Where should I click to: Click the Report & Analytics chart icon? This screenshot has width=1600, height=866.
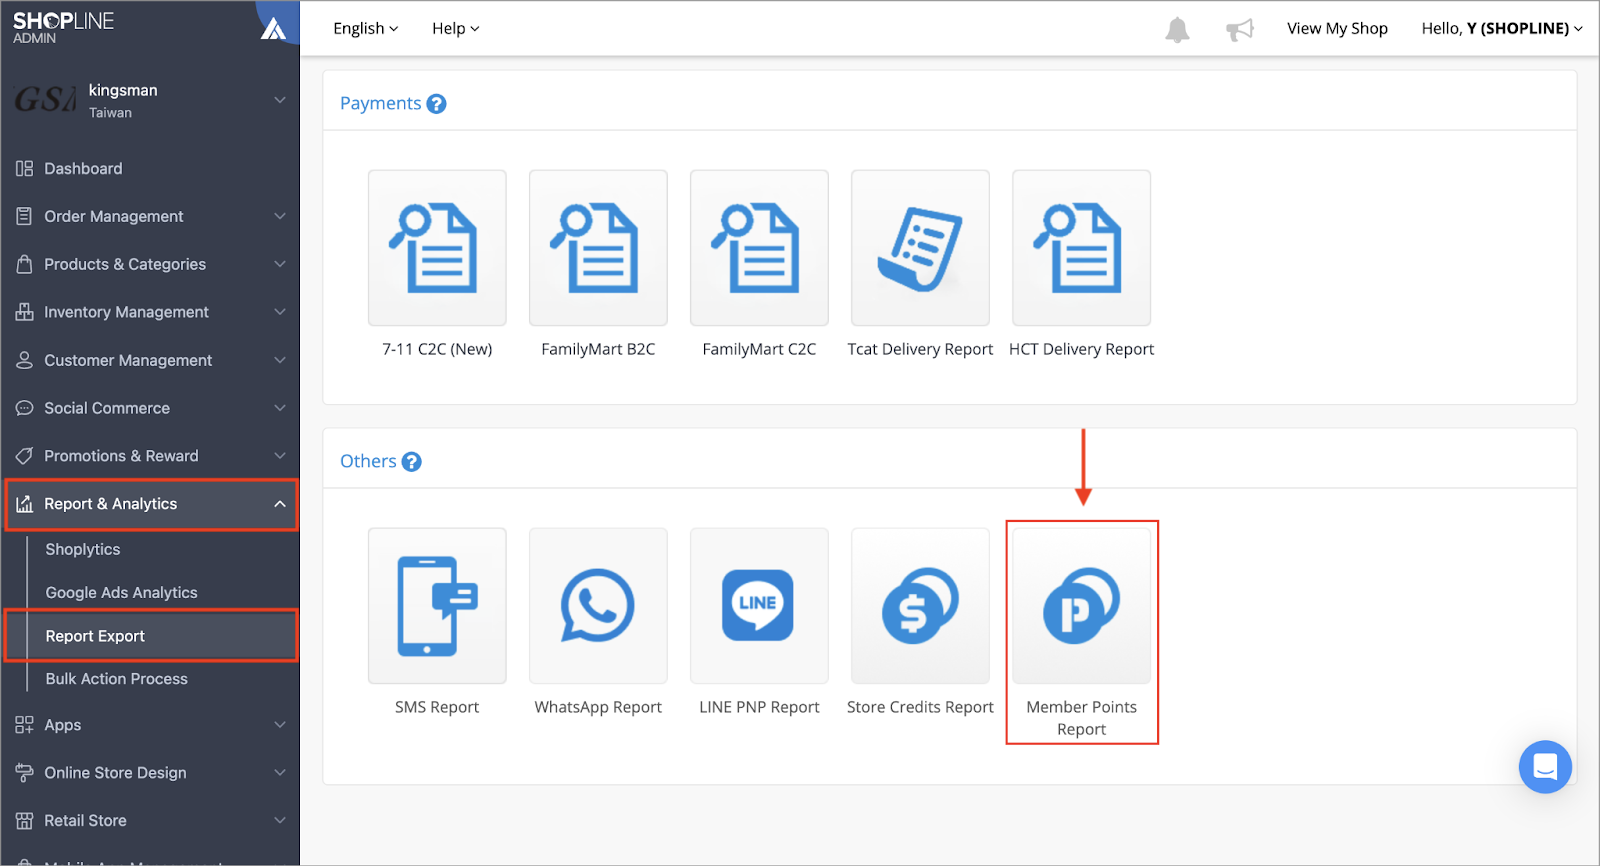[x=24, y=504]
